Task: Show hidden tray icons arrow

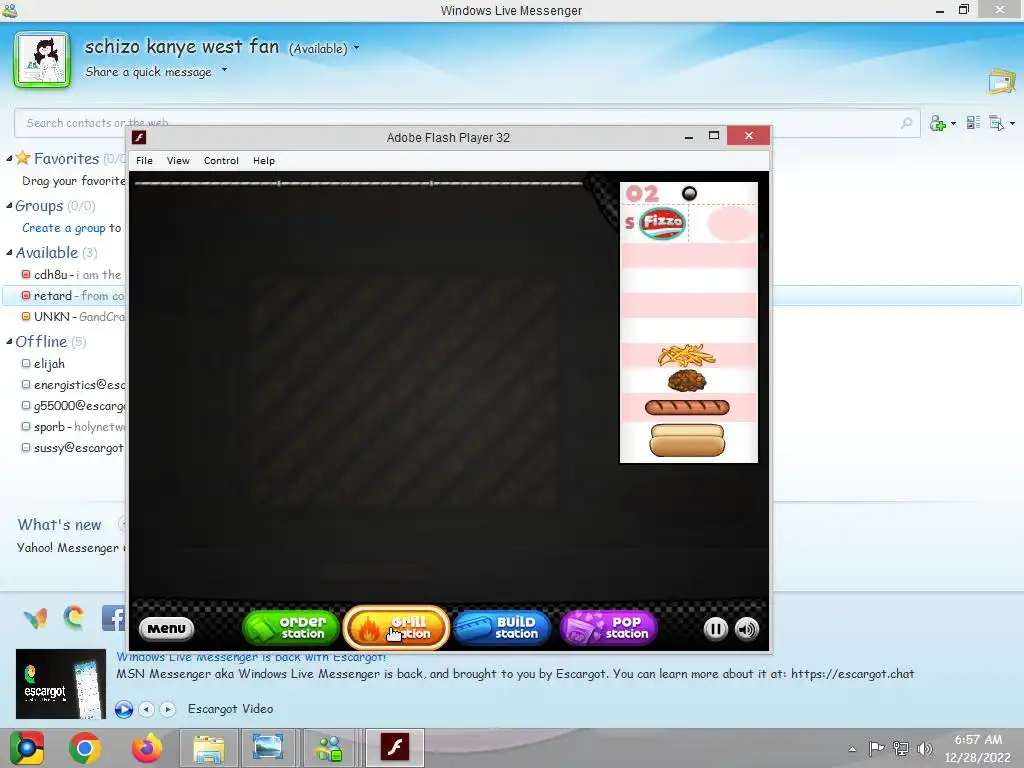Action: tap(852, 748)
